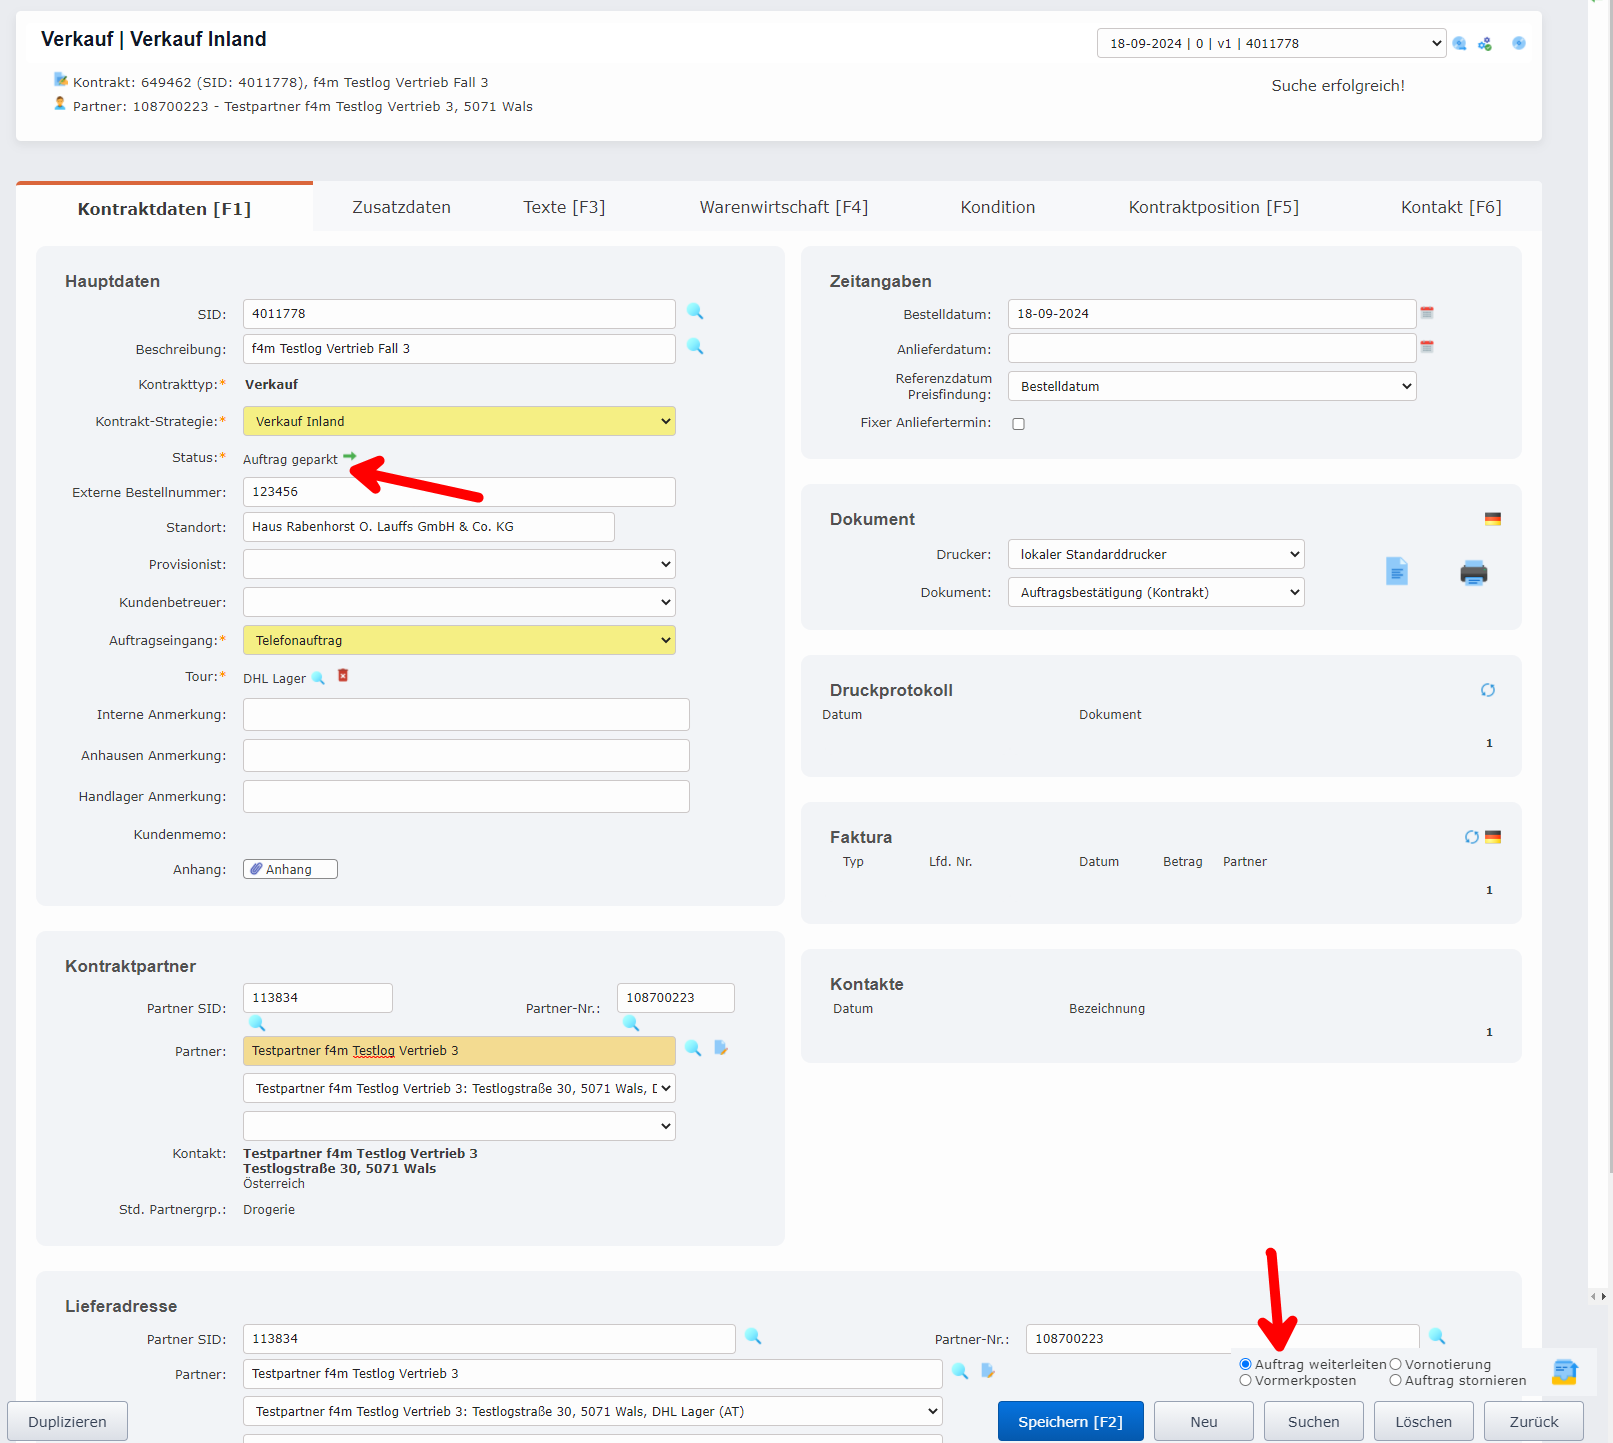Click the German flag icon in Faktura panel
This screenshot has height=1443, width=1613.
[1493, 837]
